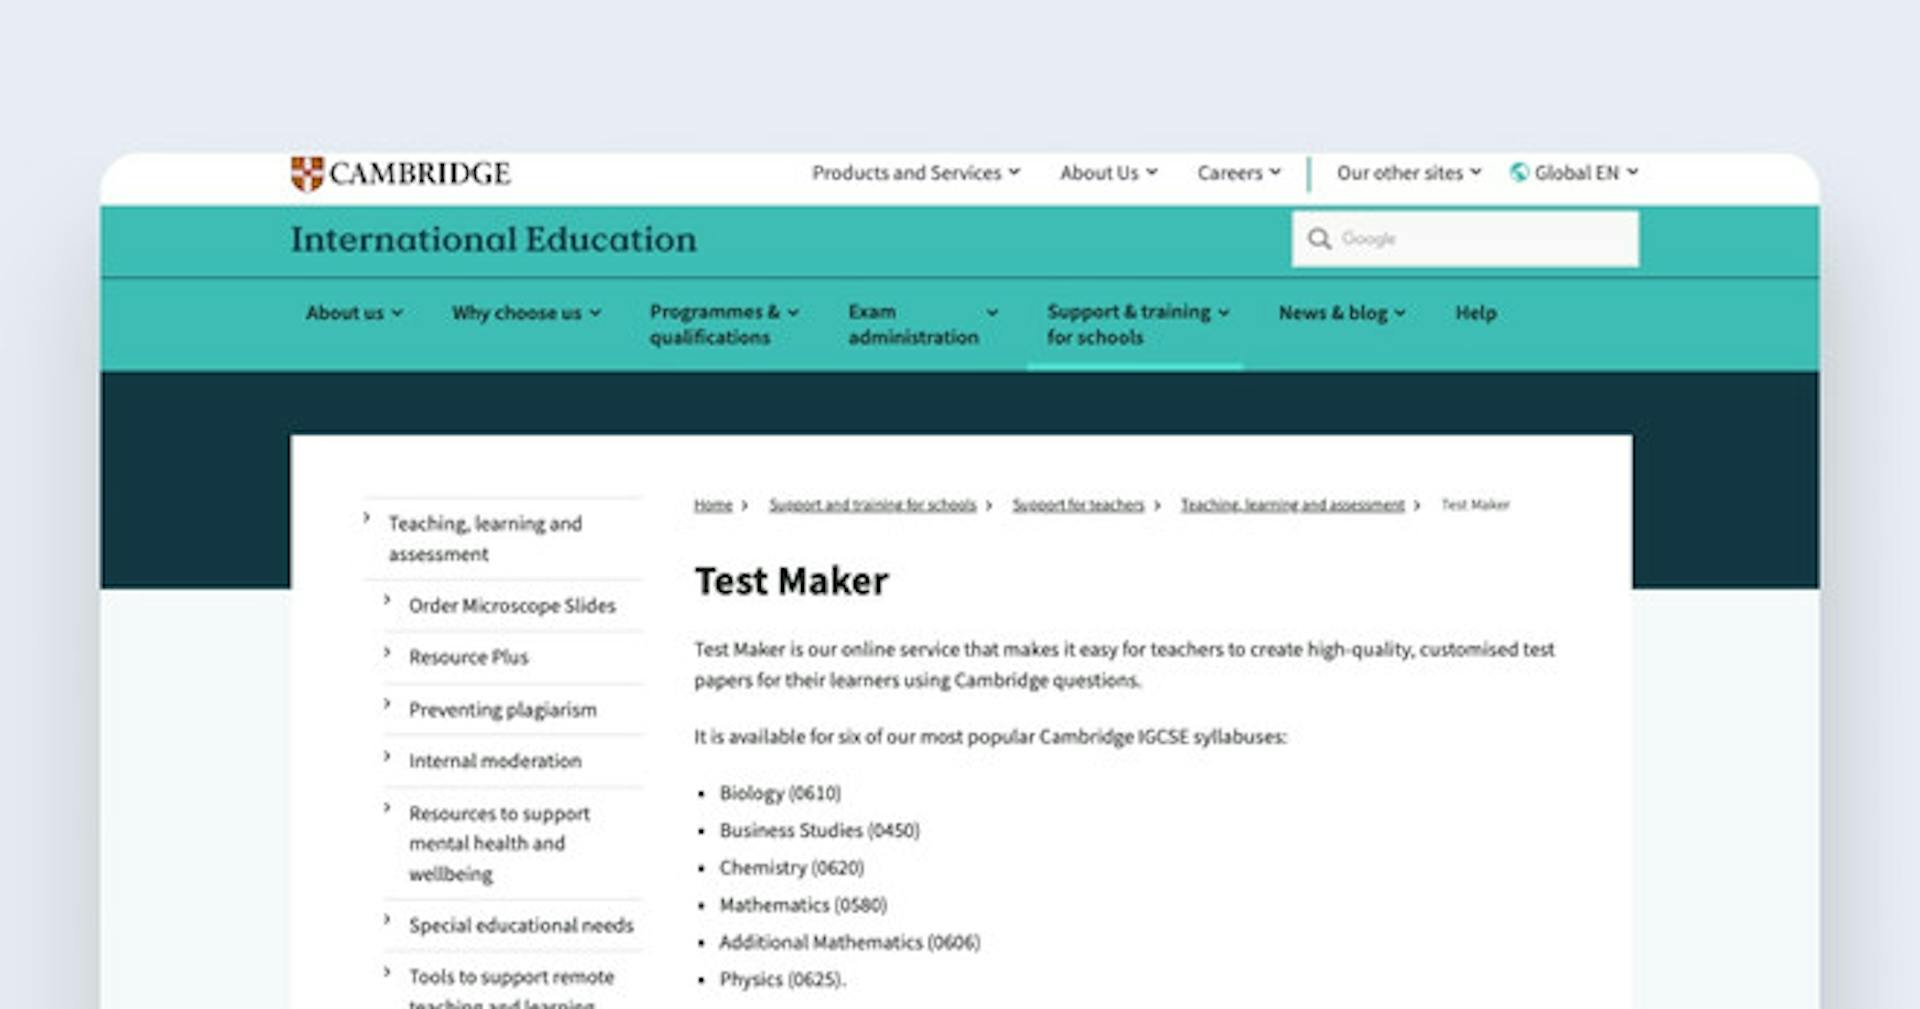Open Preventing plagiarism sidebar link
Image resolution: width=1920 pixels, height=1009 pixels.
503,710
